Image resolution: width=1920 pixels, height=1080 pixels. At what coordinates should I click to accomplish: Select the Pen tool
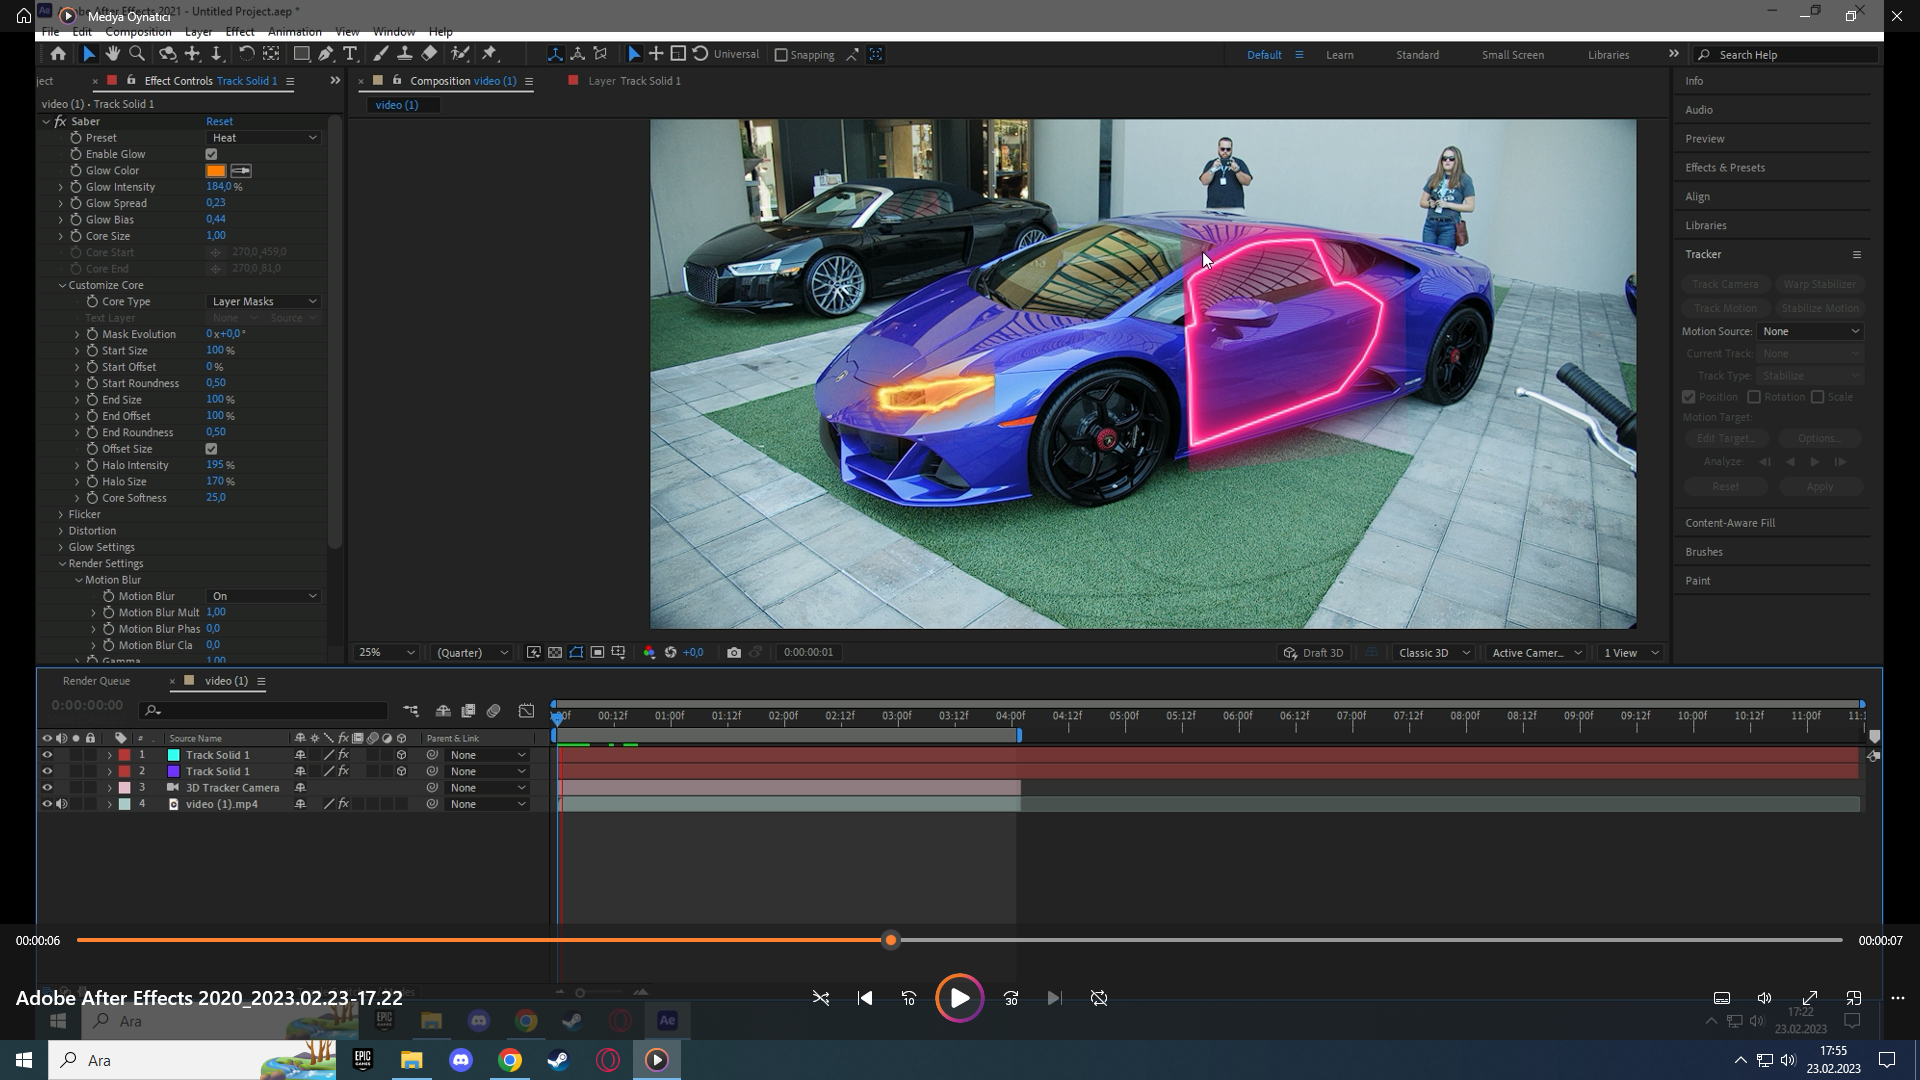point(326,54)
